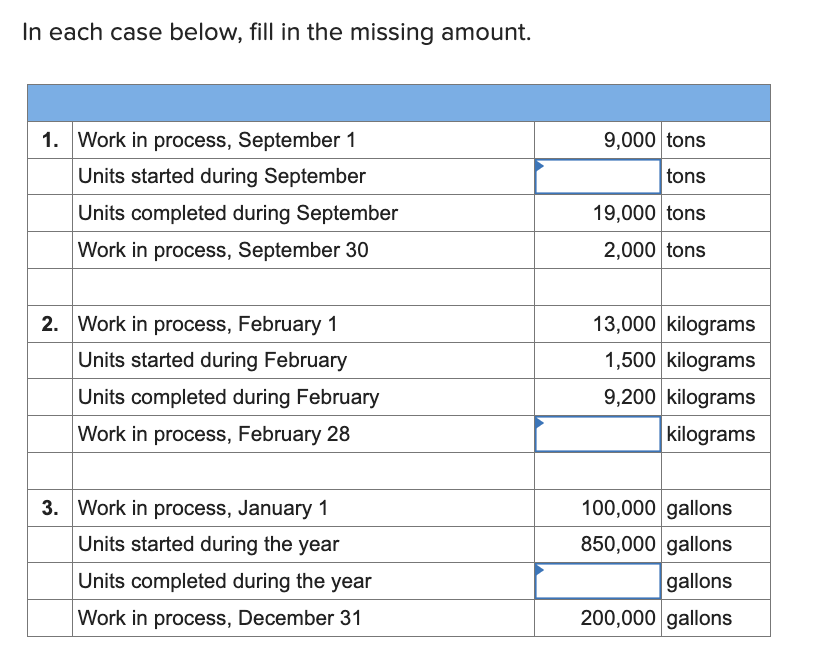Click the row number 3 cell
This screenshot has width=820, height=670.
click(x=48, y=508)
